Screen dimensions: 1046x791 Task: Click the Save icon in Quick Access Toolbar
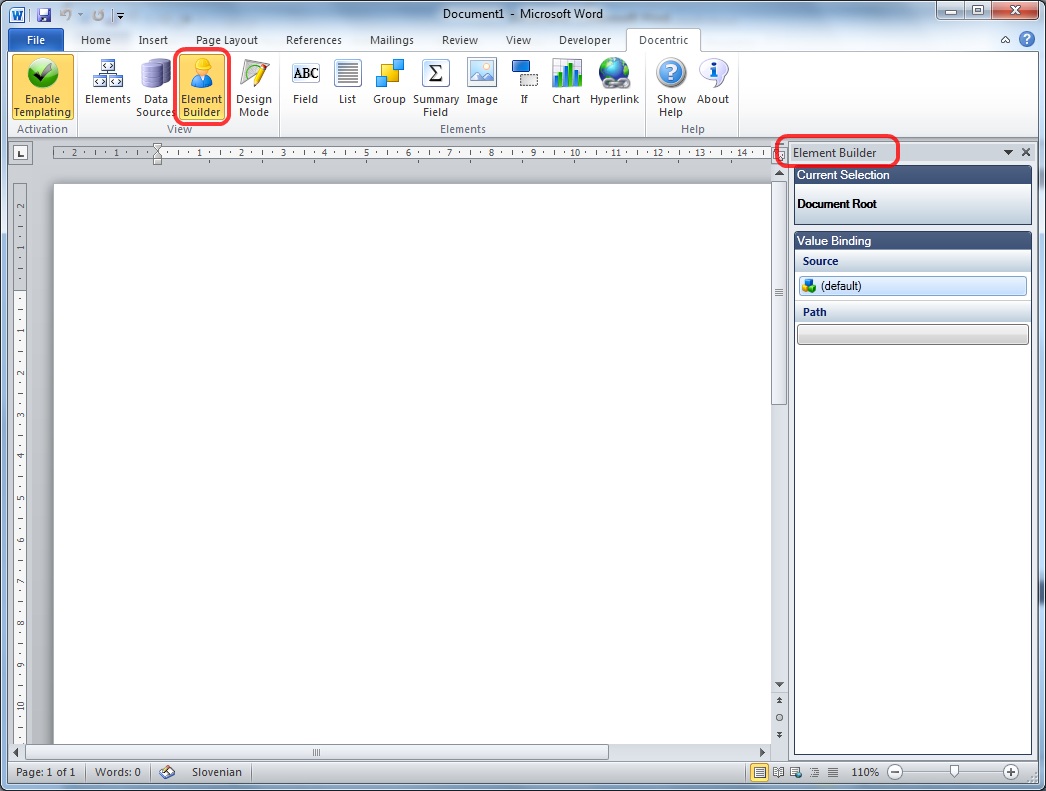coord(44,15)
